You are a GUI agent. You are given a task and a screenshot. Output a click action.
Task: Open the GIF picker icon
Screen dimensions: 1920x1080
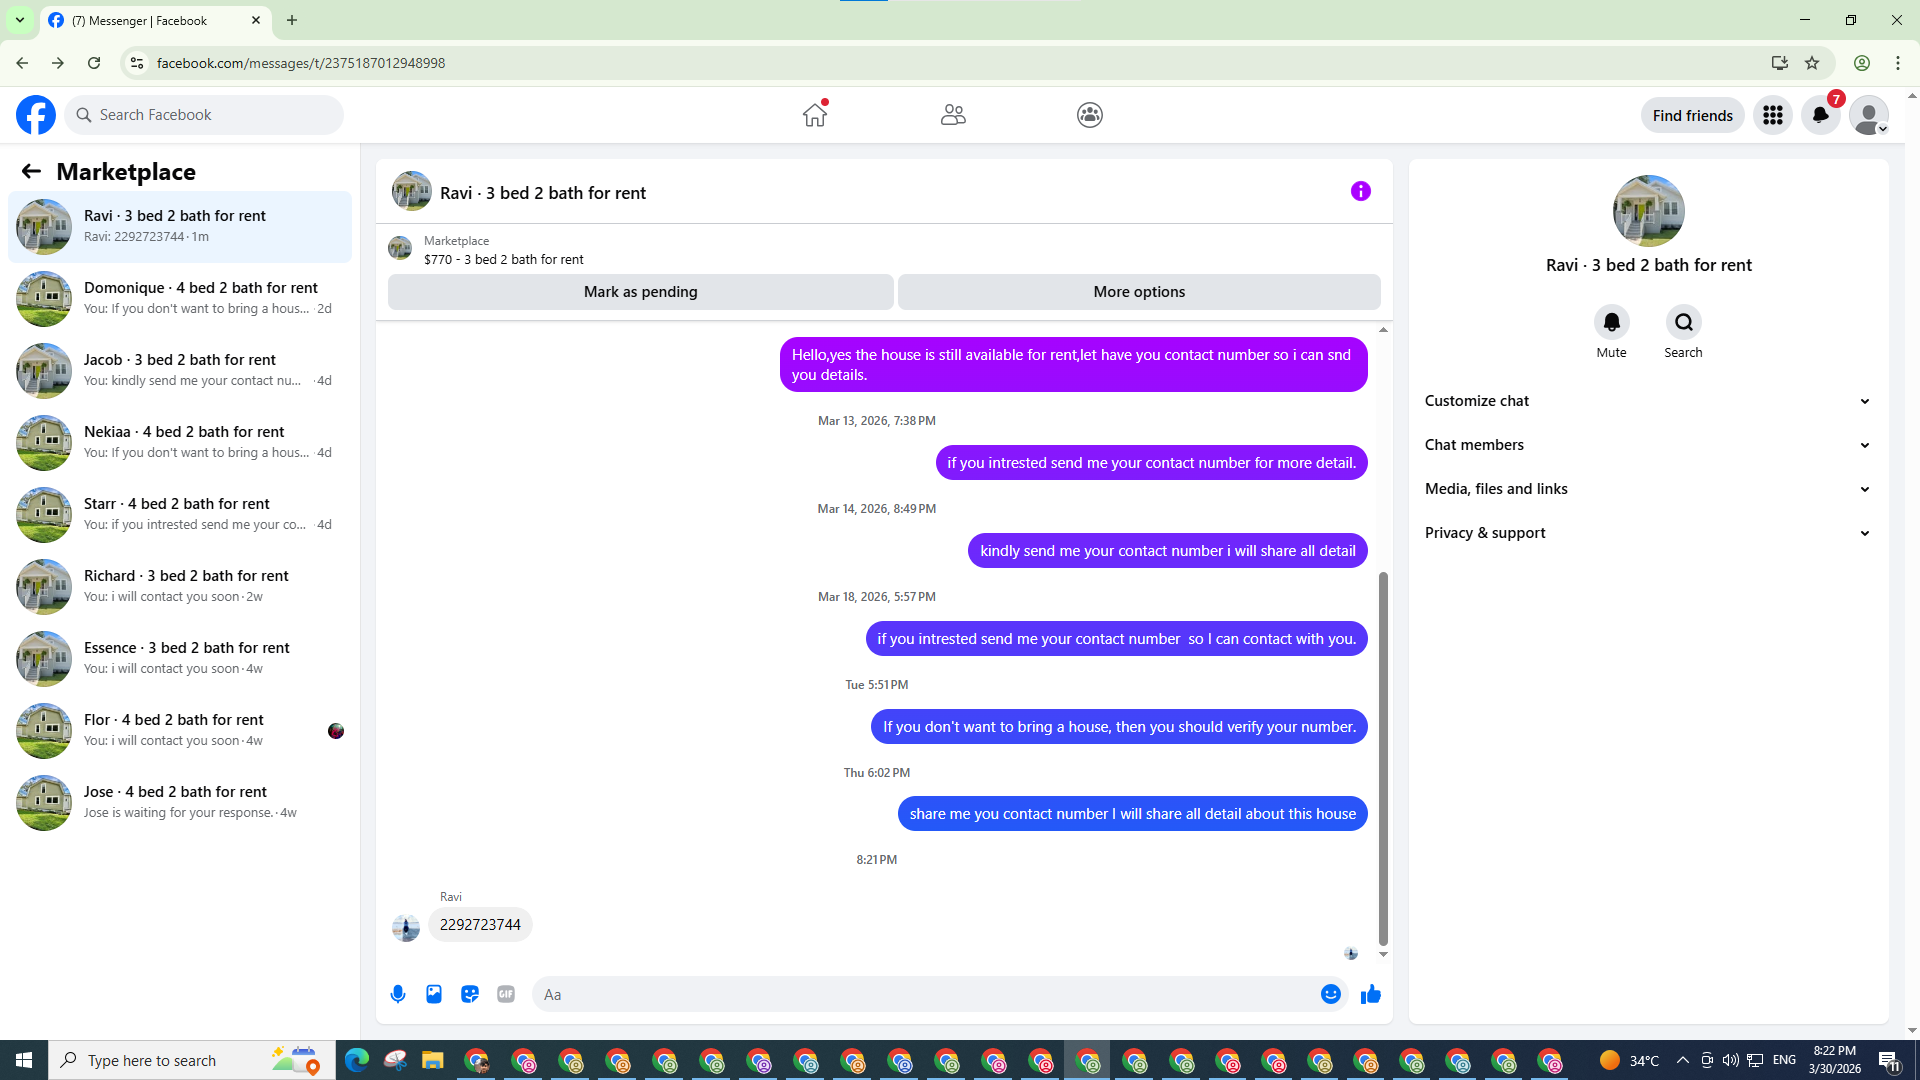(506, 994)
